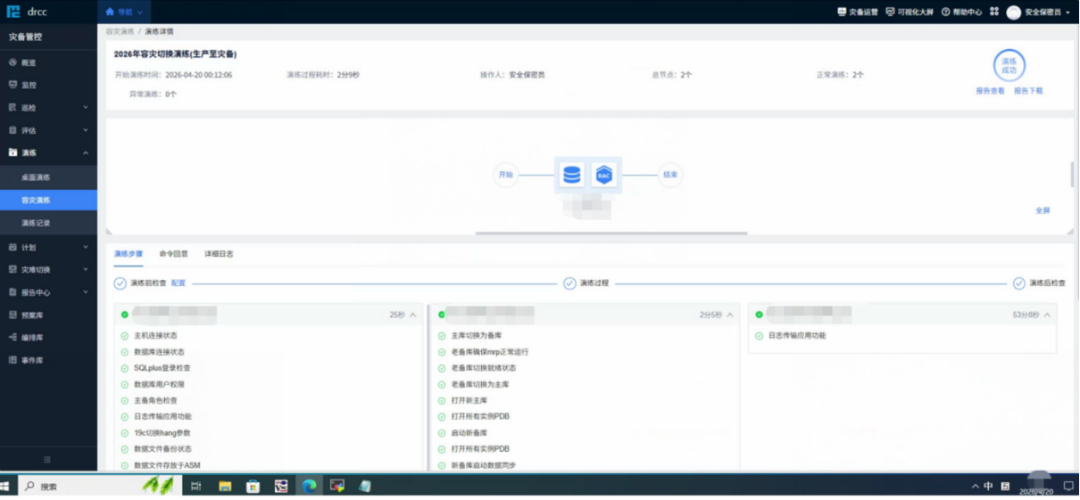This screenshot has height=500, width=1080.
Task: Click the 演练后检查 progress step marker
Action: tap(1019, 283)
